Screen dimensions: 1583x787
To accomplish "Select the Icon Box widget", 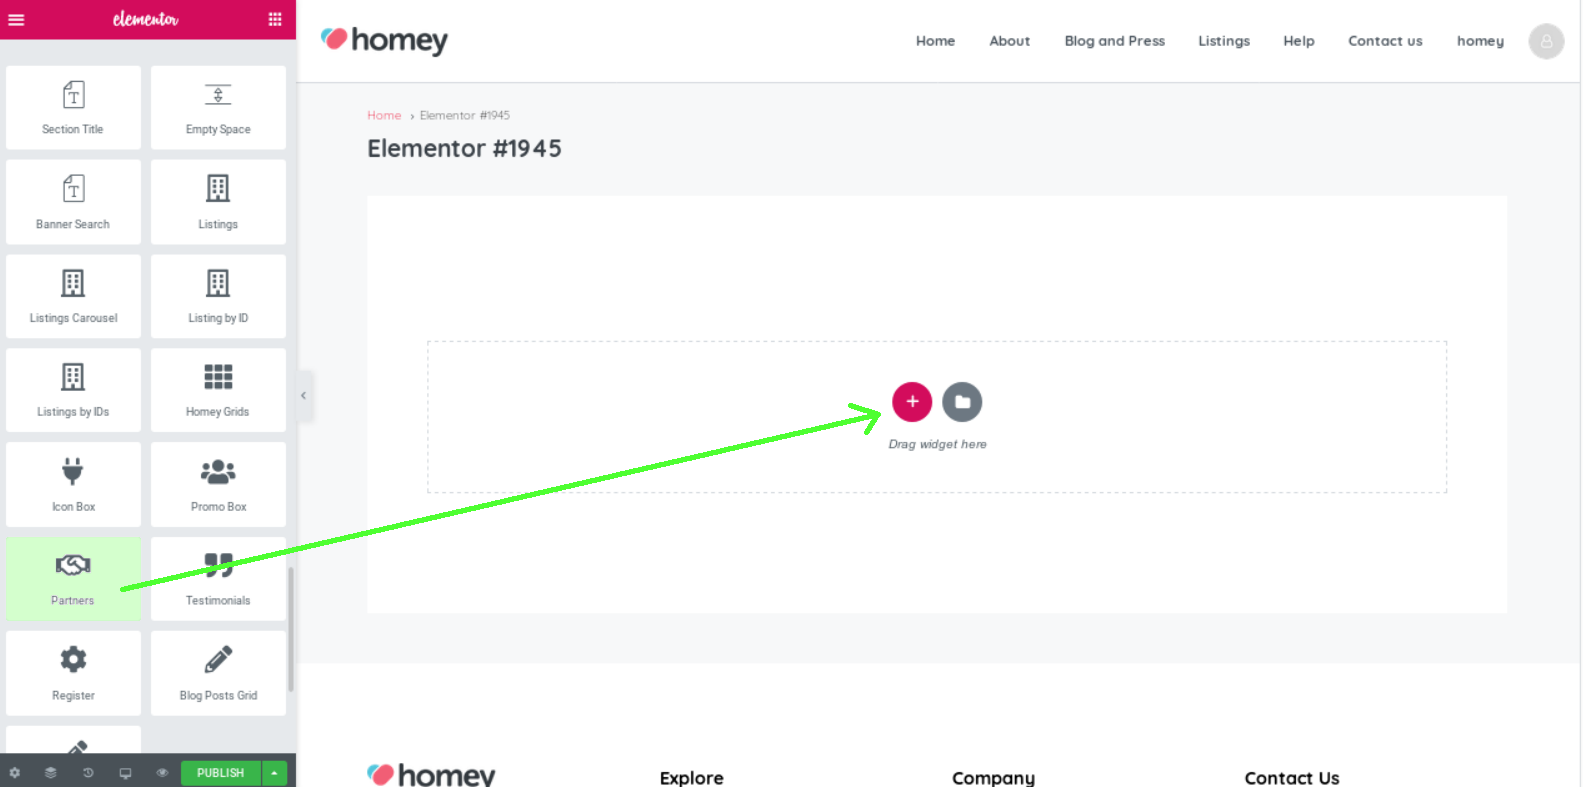I will (73, 484).
